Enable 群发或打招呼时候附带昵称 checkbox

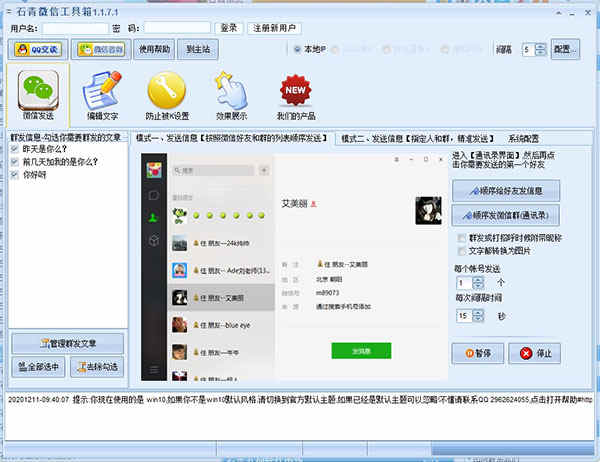[x=460, y=238]
